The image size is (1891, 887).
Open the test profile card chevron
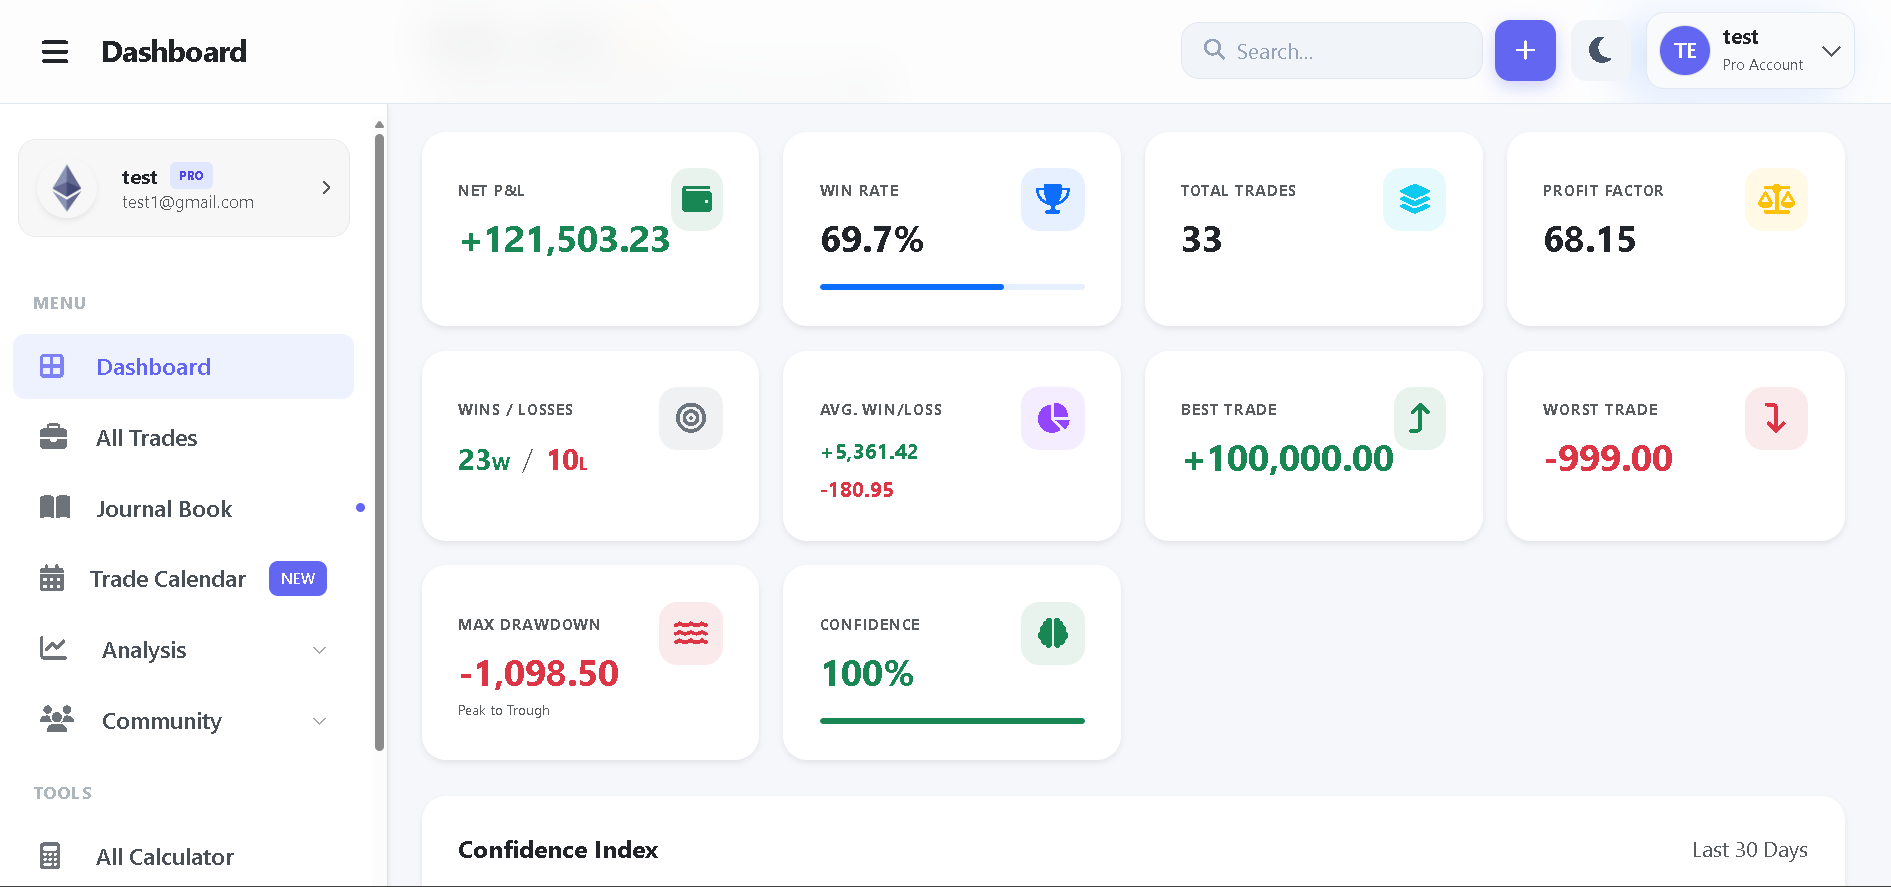(326, 187)
